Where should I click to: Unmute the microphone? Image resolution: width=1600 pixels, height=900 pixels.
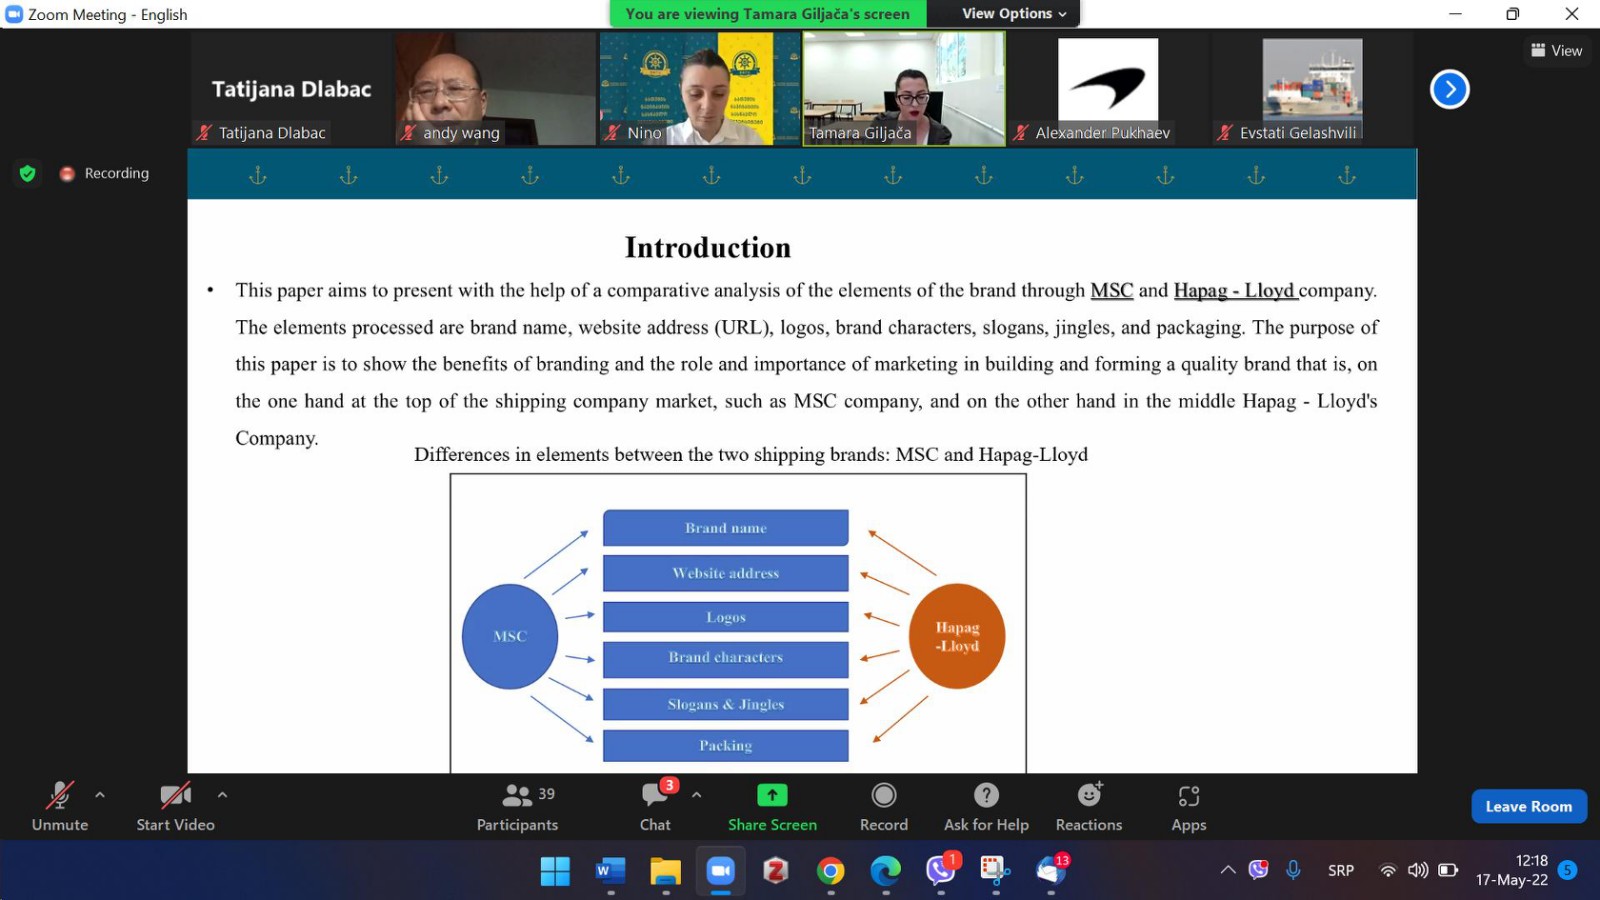[x=60, y=807]
